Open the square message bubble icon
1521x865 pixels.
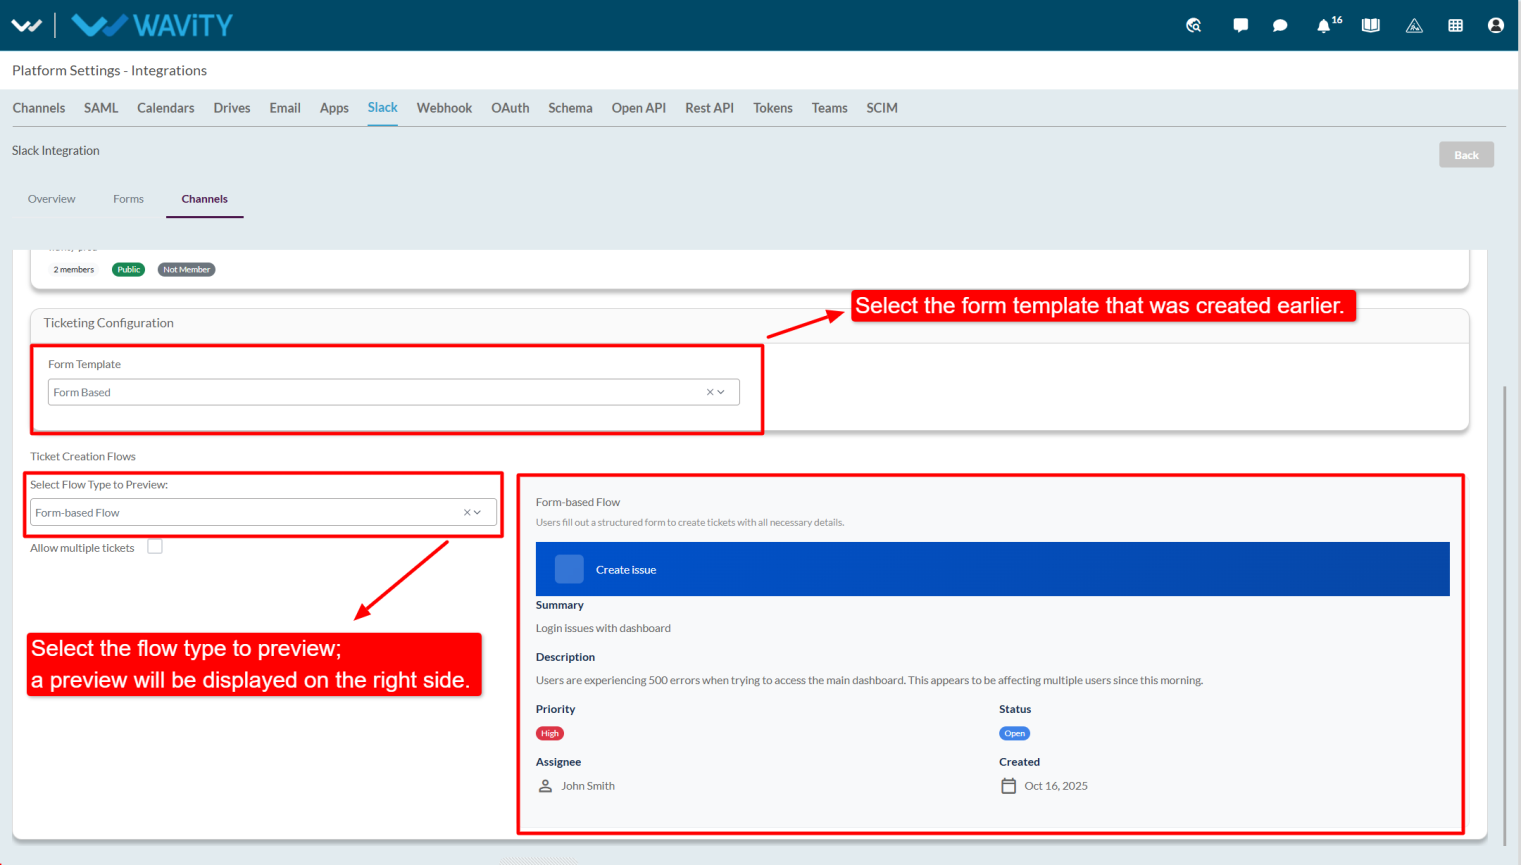coord(1240,25)
